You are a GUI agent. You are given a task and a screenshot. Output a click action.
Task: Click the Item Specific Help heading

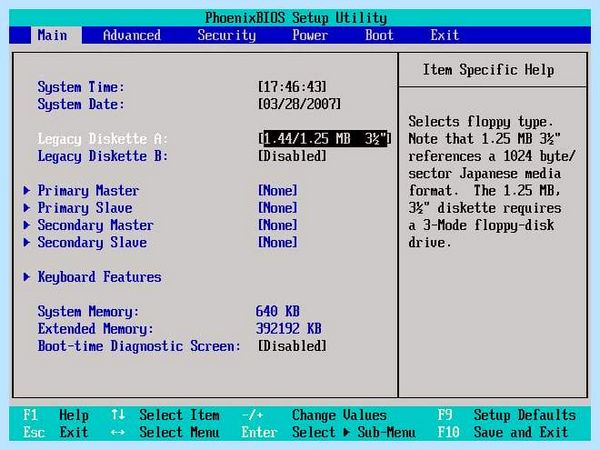(488, 70)
